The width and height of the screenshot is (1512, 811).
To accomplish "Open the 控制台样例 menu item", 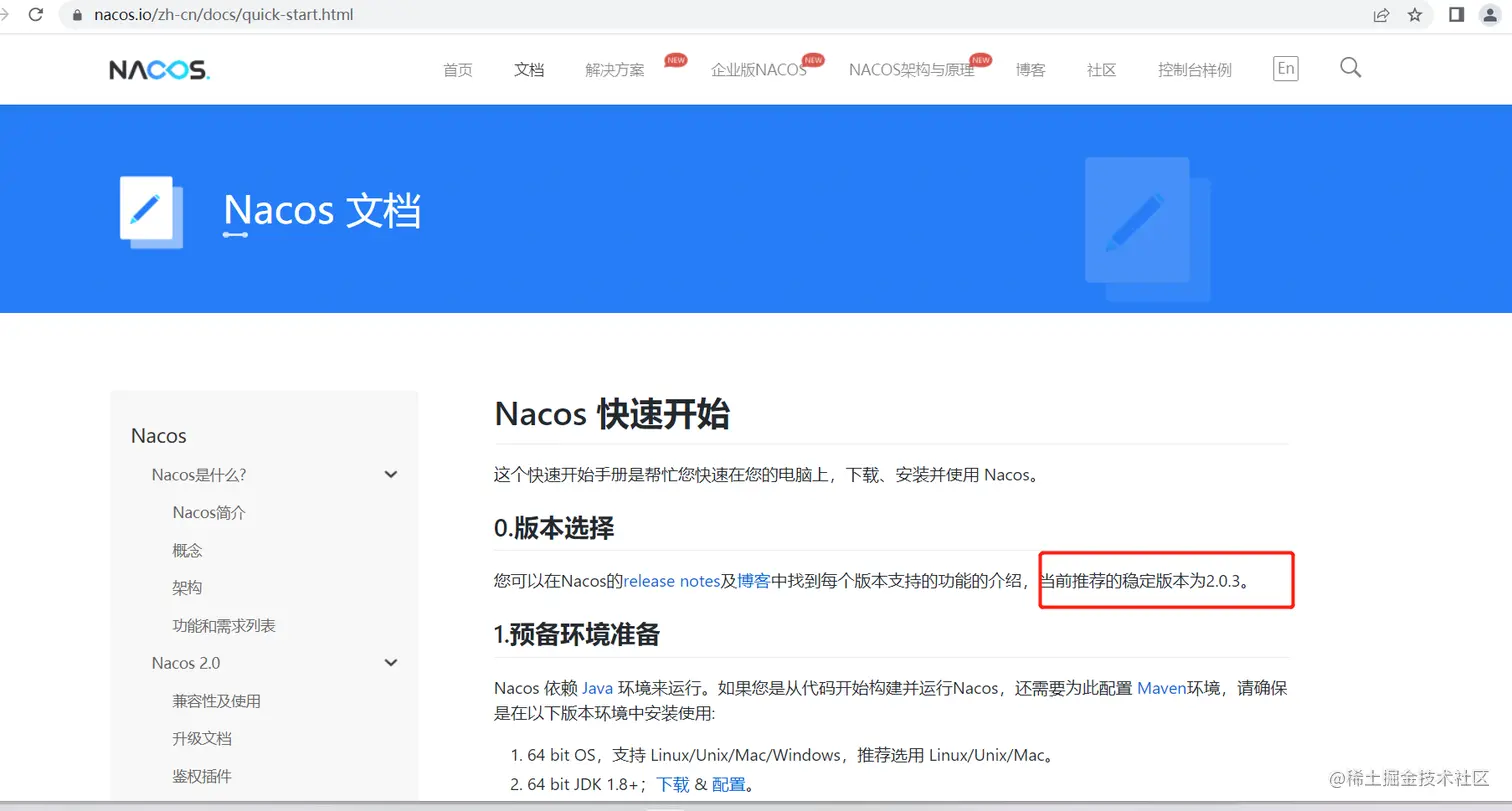I will click(x=1195, y=70).
